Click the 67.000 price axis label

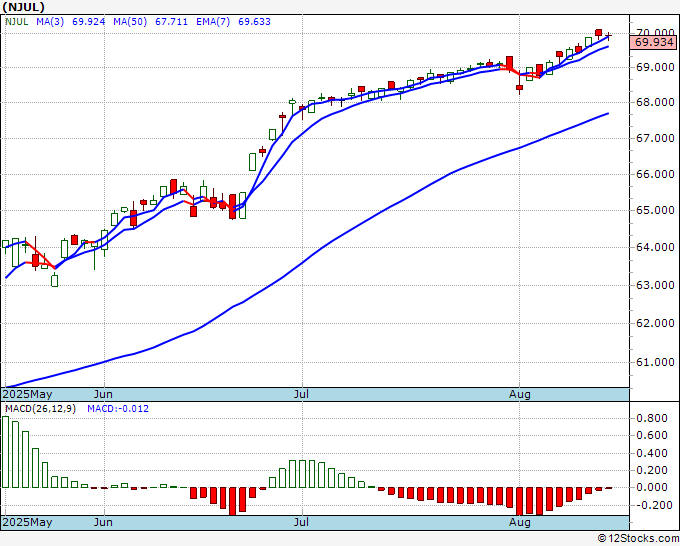[655, 138]
